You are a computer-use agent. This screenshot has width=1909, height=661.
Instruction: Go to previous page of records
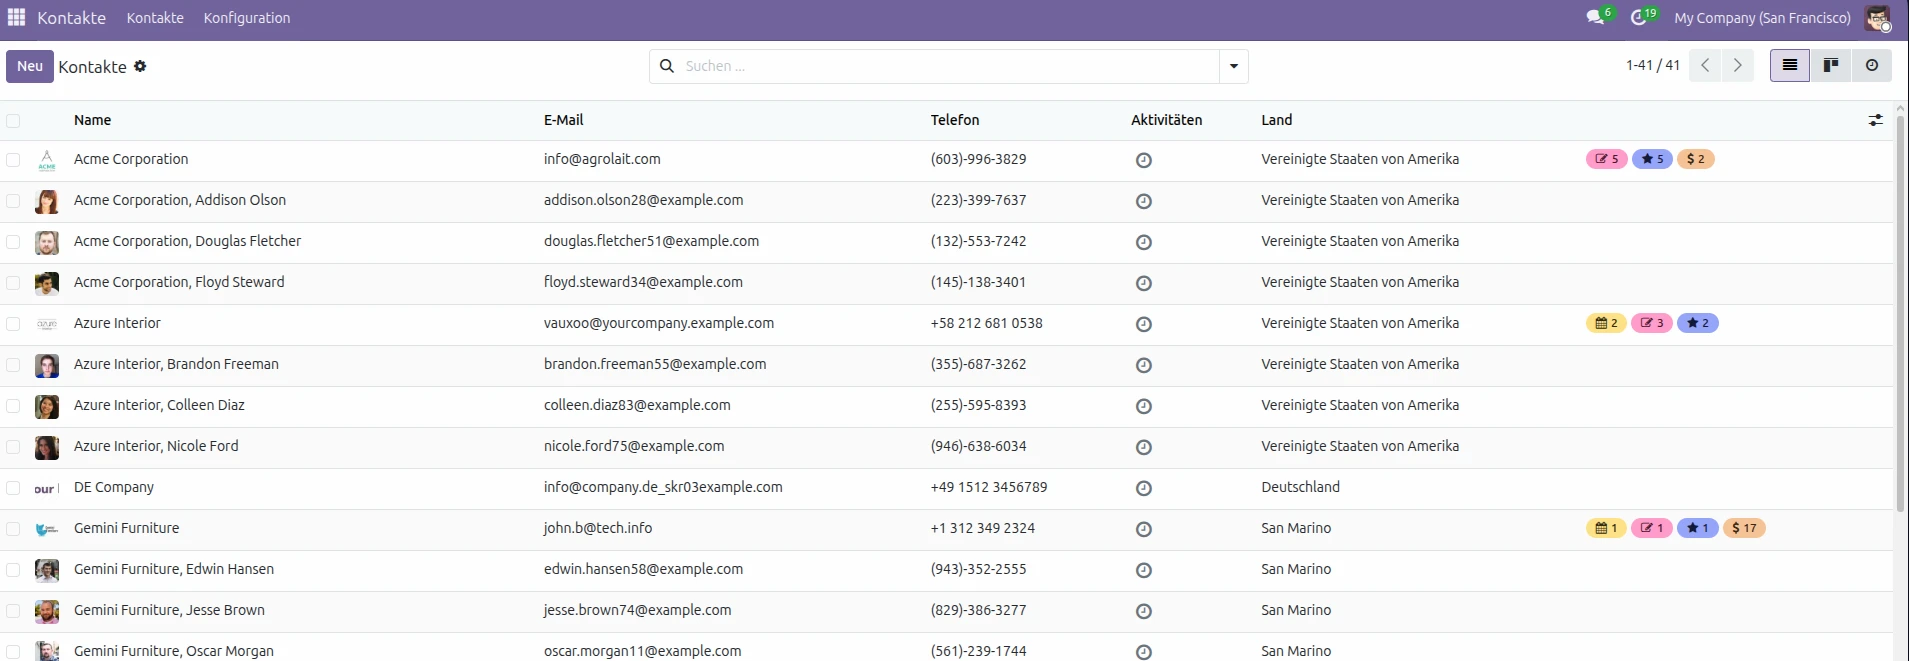coord(1705,66)
